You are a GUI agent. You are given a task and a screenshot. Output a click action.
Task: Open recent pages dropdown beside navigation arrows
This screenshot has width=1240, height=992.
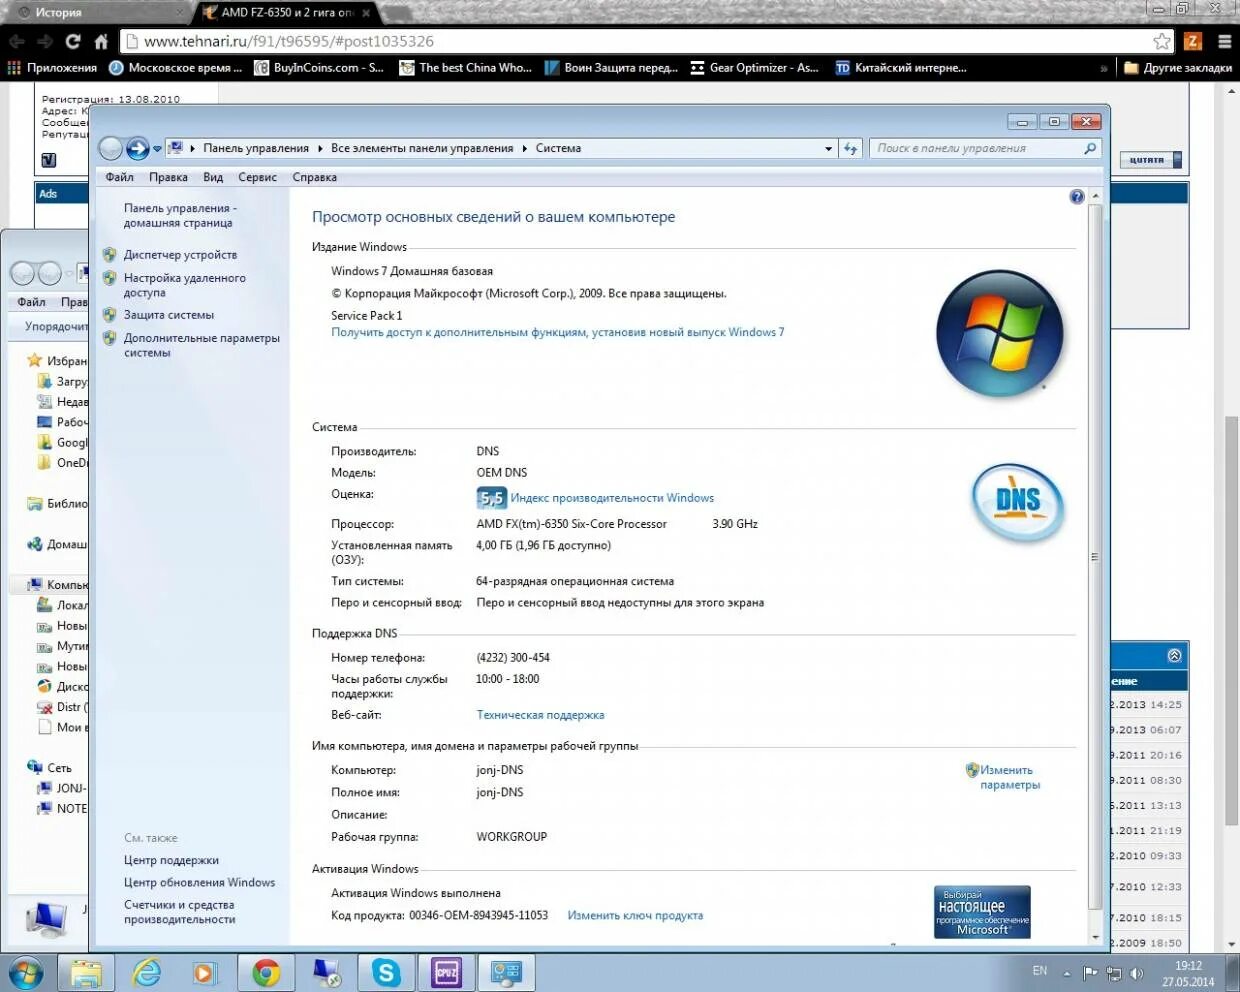(x=157, y=149)
